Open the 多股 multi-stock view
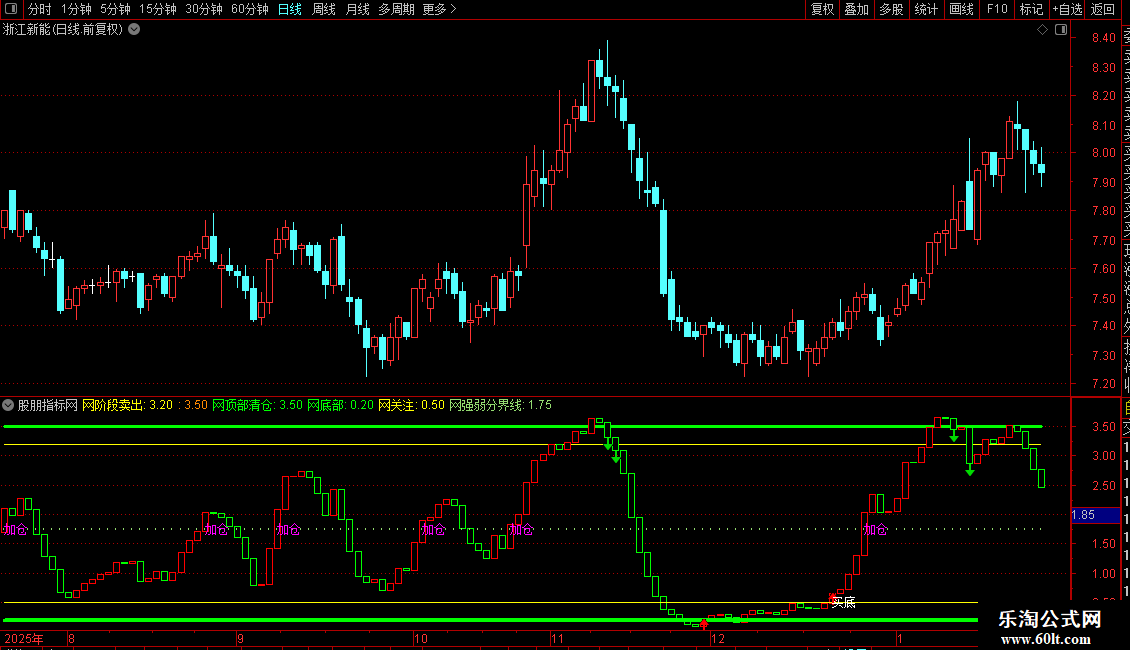The width and height of the screenshot is (1130, 650). coord(891,9)
